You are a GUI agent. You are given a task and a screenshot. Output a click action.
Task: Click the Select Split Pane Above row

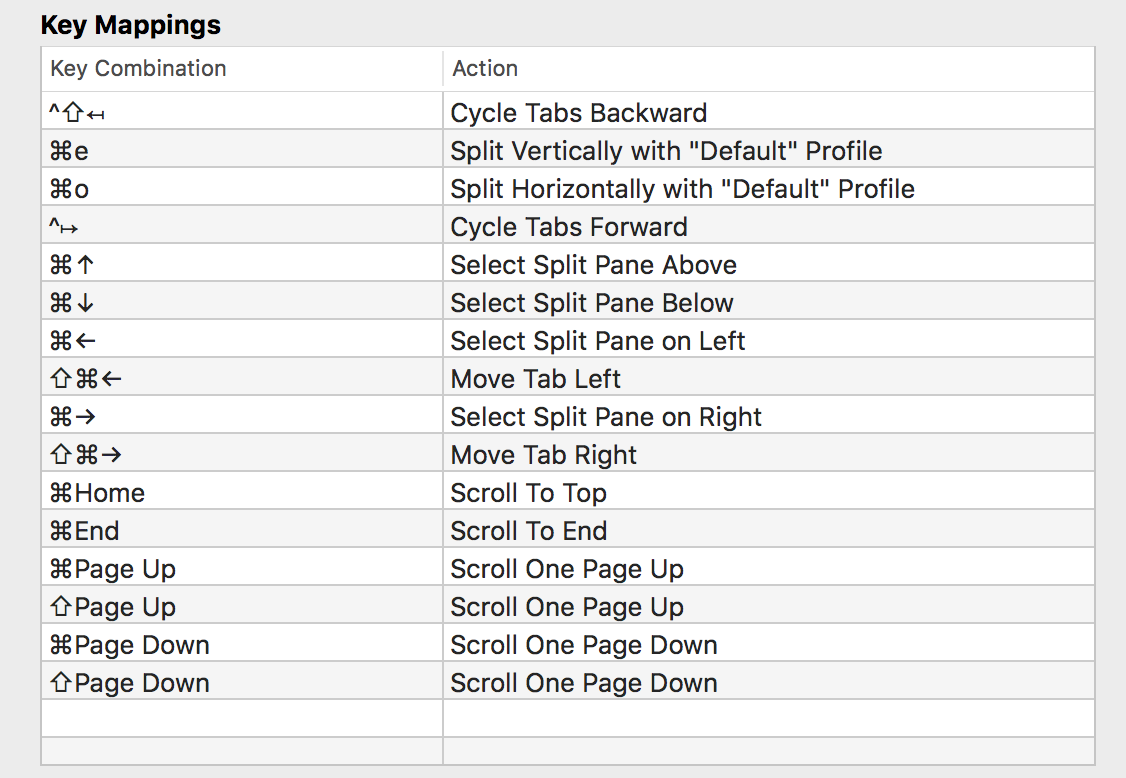[593, 265]
